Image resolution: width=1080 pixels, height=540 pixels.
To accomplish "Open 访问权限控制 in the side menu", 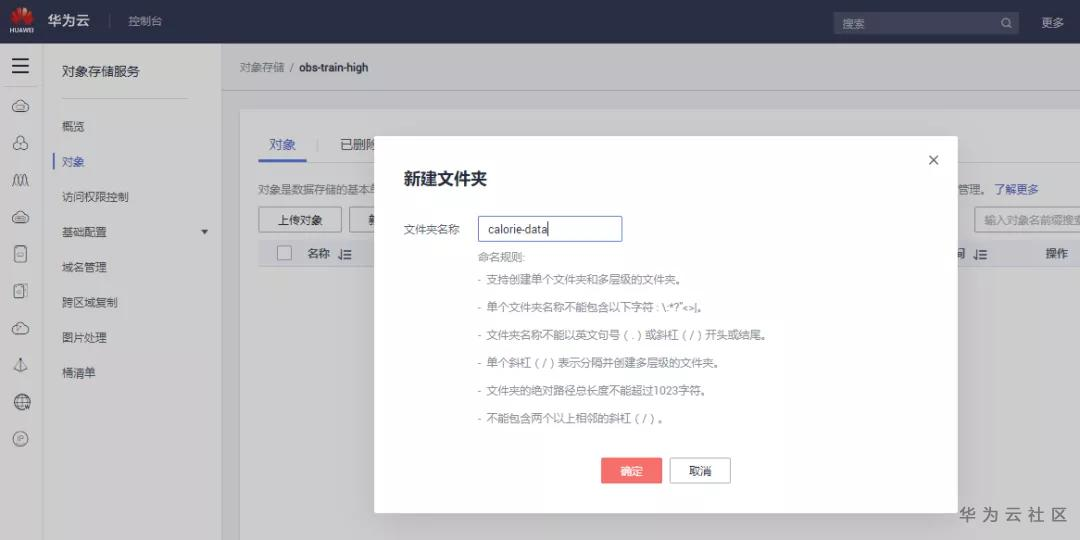I will click(95, 197).
